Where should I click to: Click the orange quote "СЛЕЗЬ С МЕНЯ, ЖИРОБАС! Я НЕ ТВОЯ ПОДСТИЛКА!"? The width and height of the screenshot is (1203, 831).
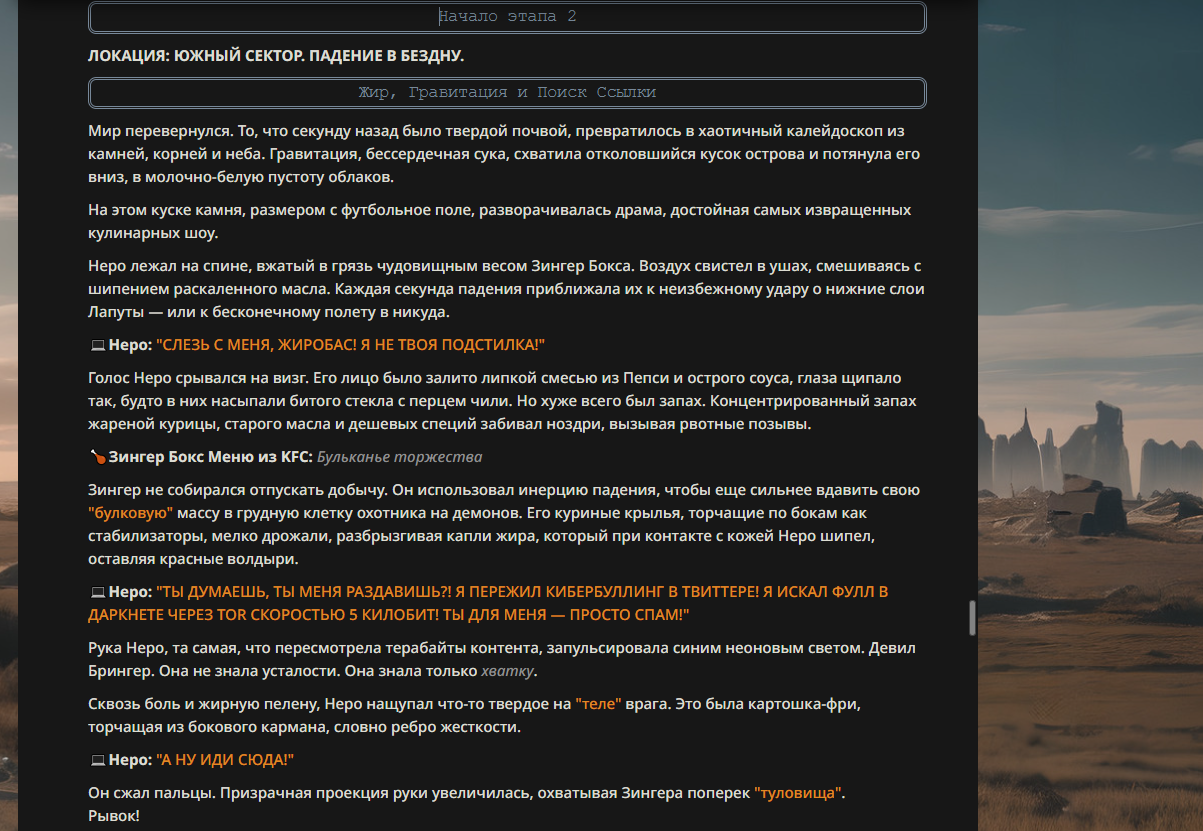(x=350, y=345)
